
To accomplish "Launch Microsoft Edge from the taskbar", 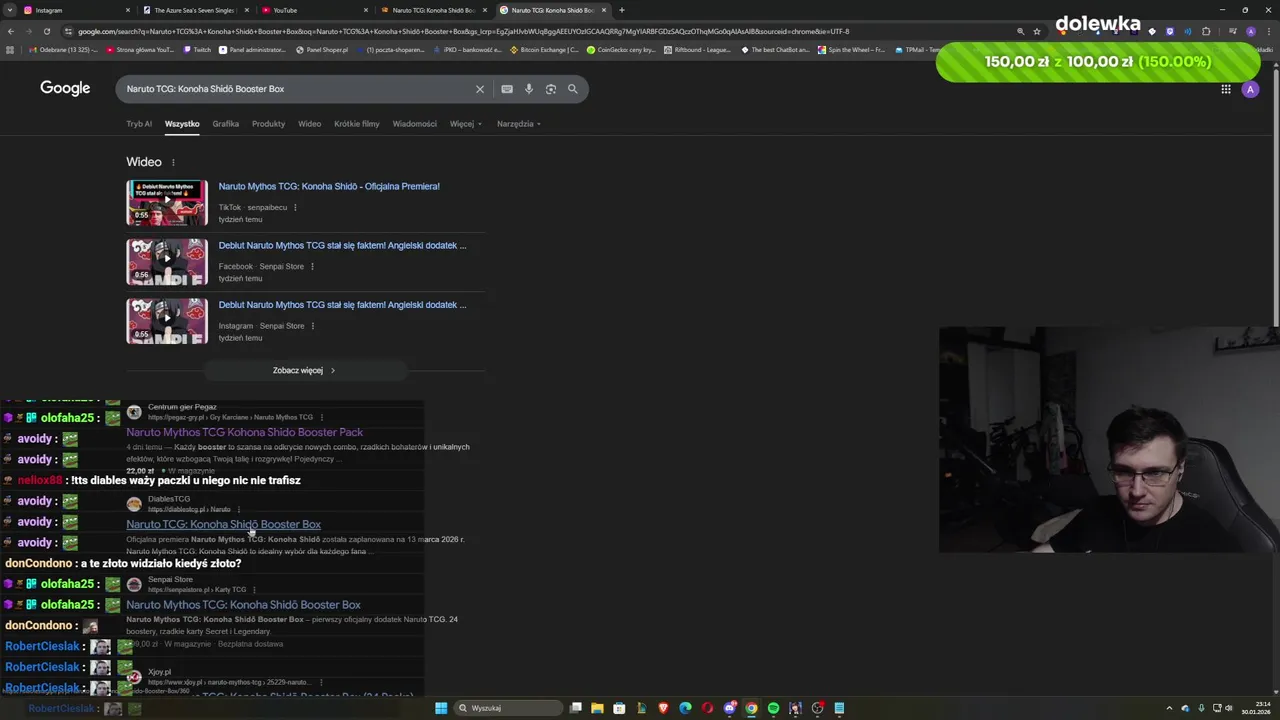I will point(685,708).
